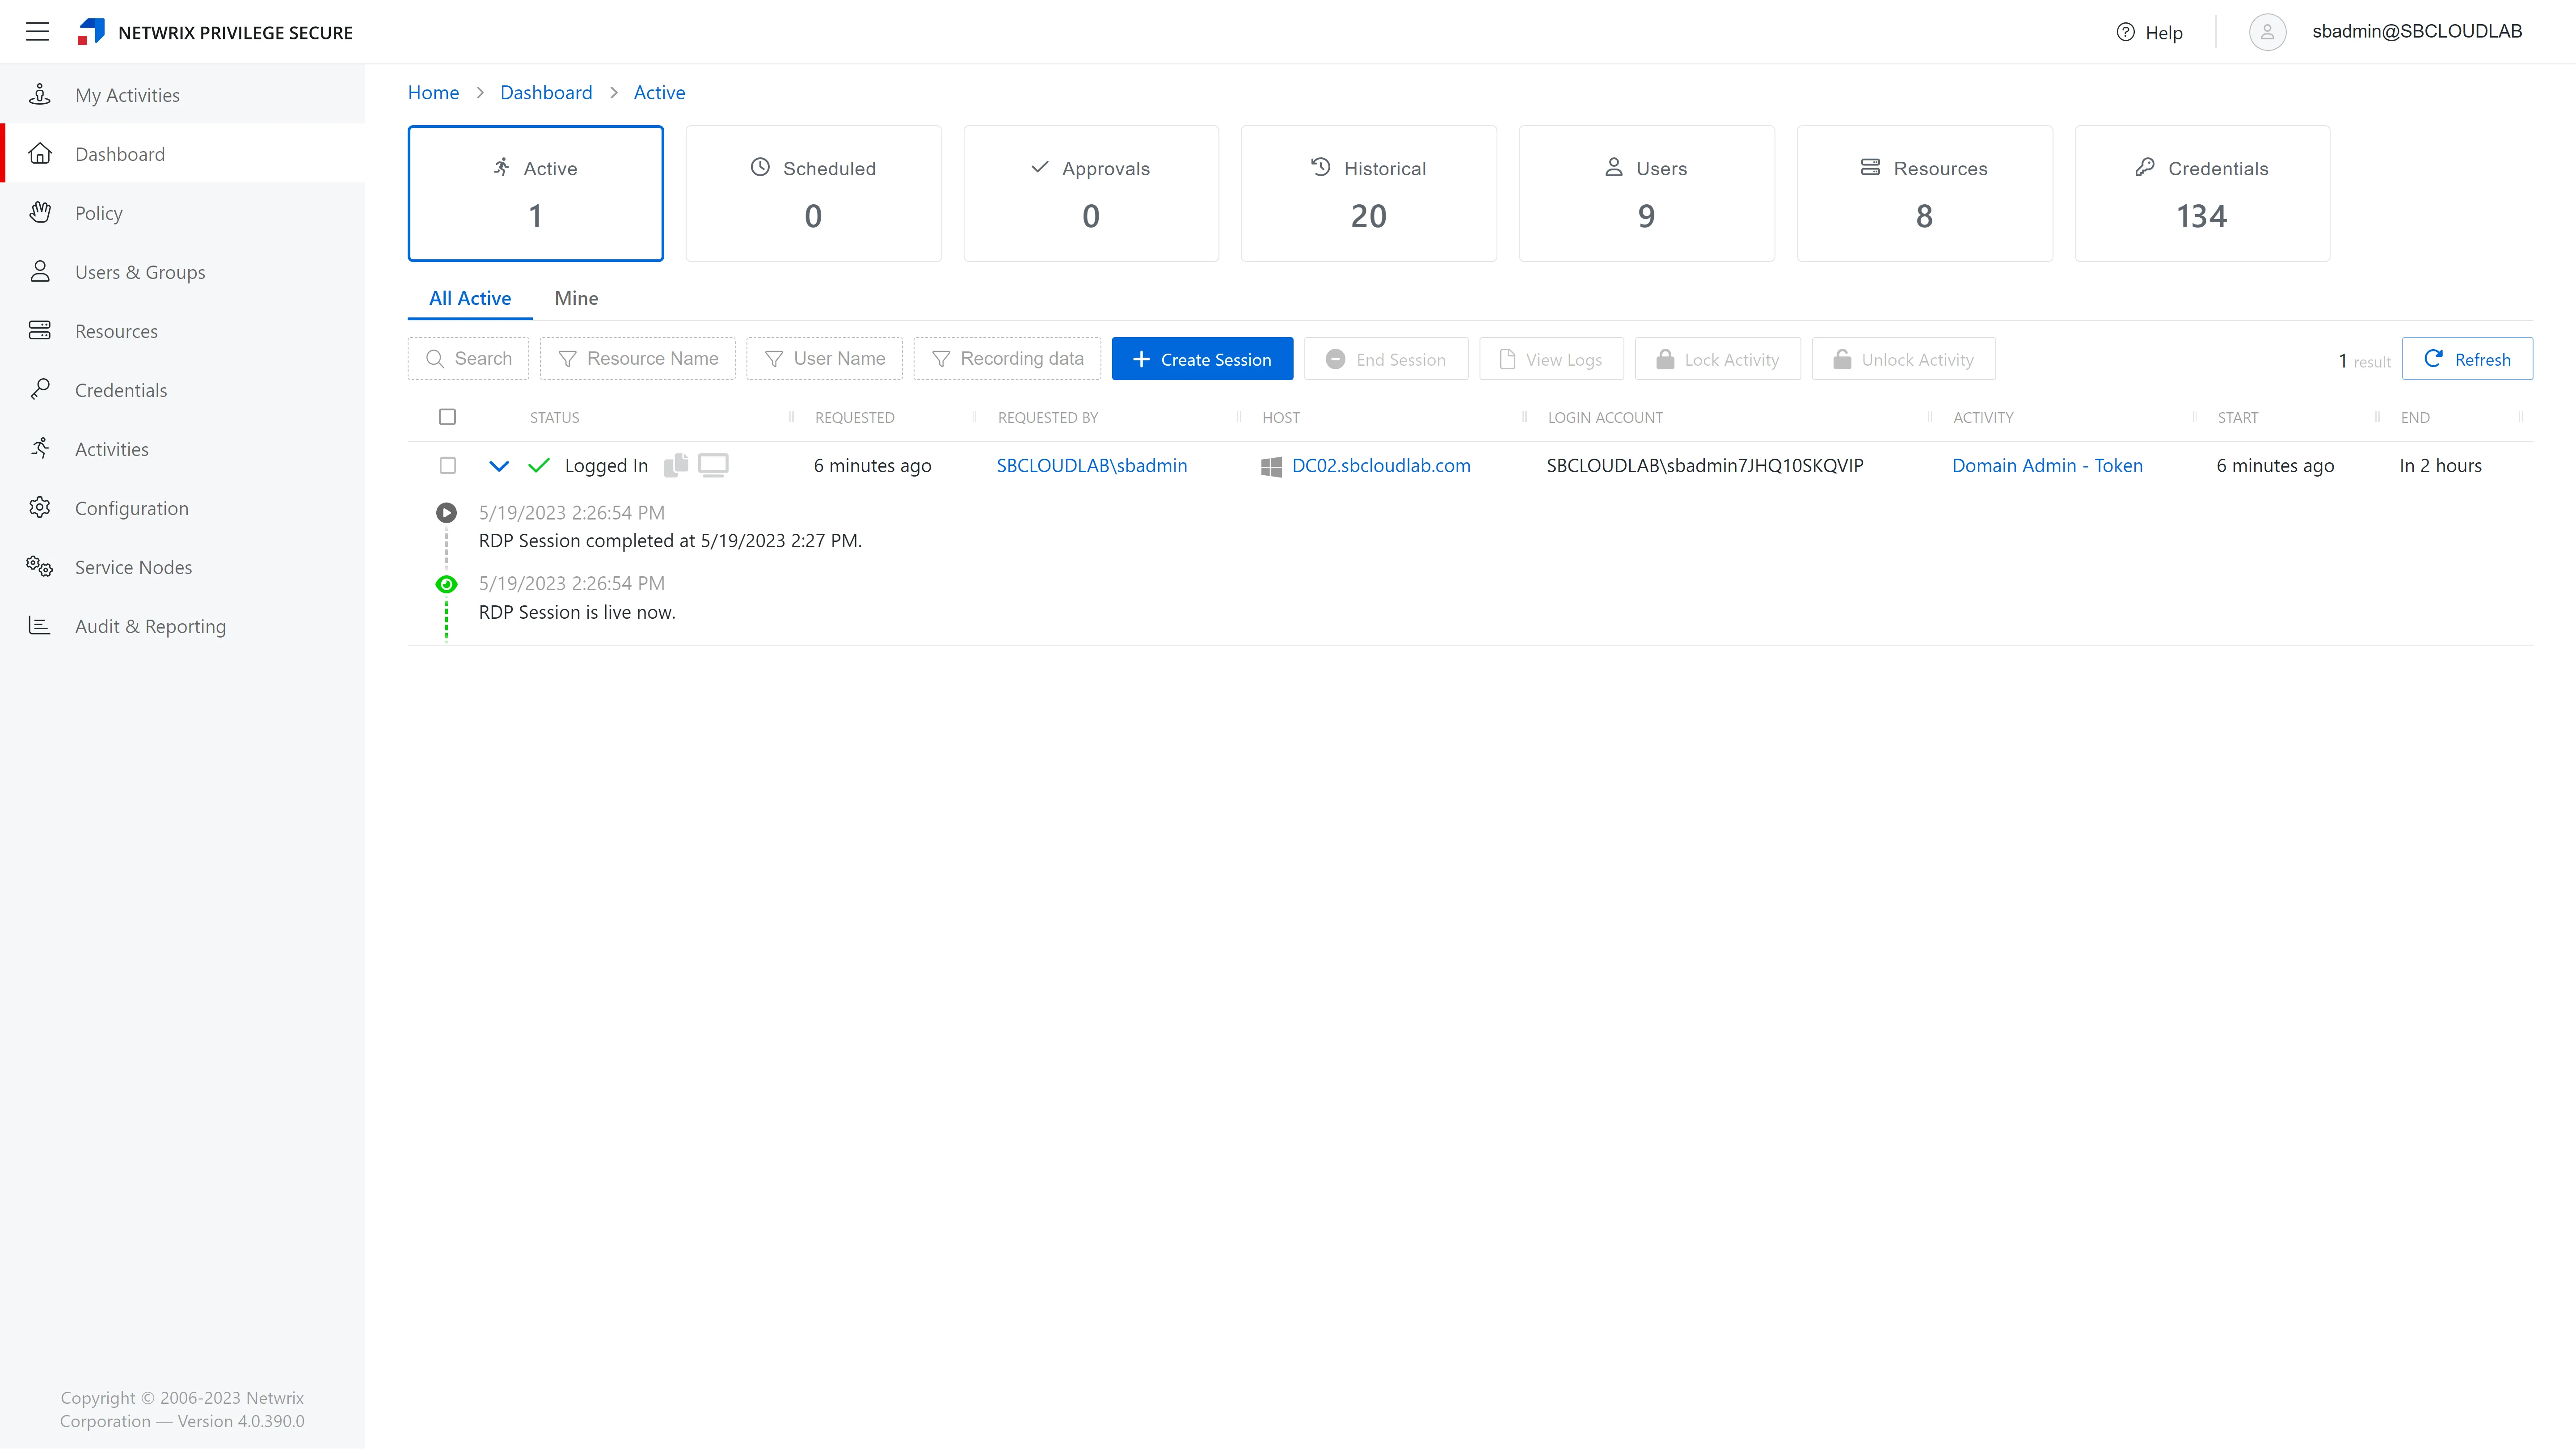The image size is (2576, 1449).
Task: Click the Activities running figure icon
Action: click(40, 448)
